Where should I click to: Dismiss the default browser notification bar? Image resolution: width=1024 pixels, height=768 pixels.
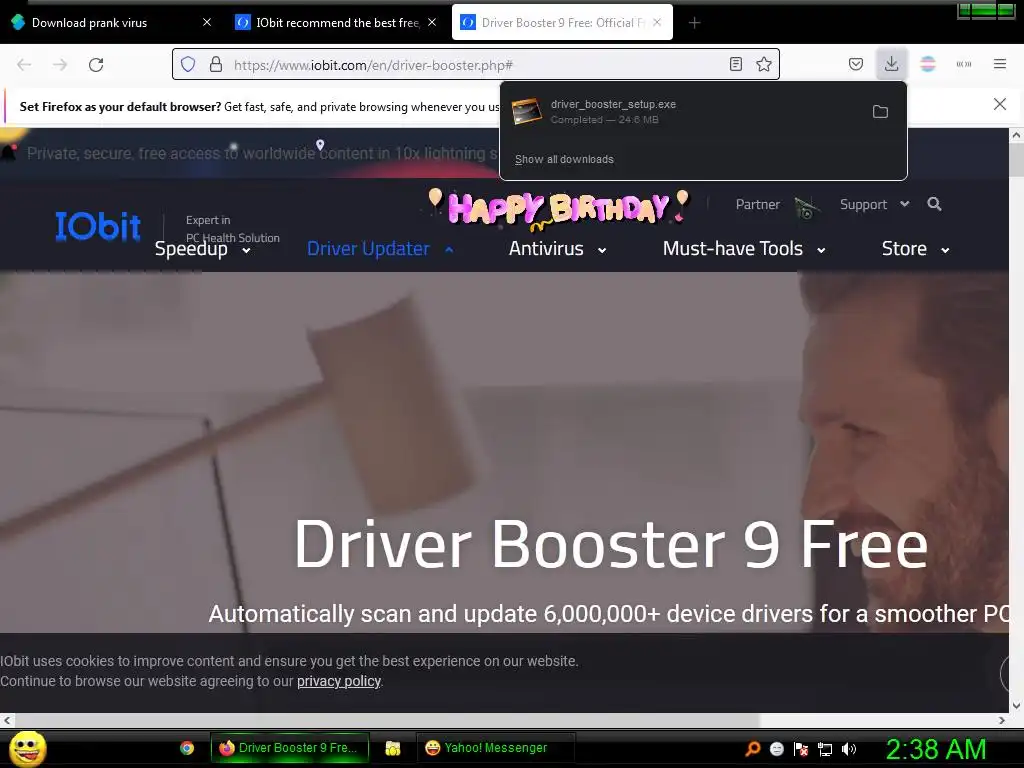coord(1000,104)
